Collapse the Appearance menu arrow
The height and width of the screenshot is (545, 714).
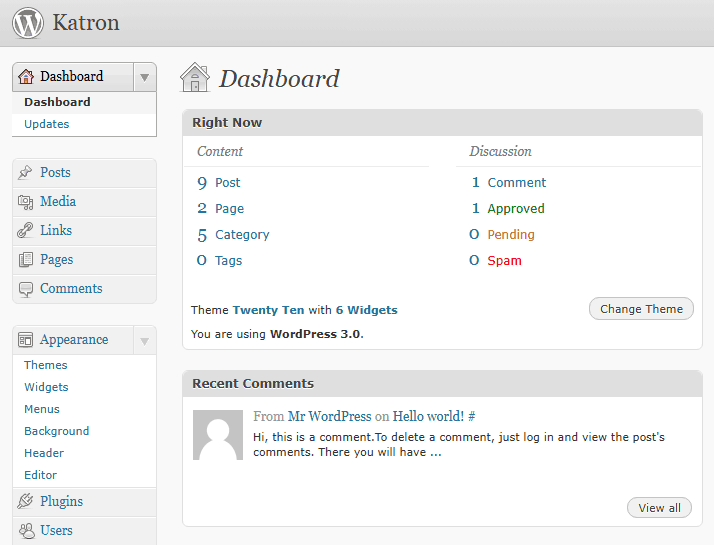click(x=145, y=340)
